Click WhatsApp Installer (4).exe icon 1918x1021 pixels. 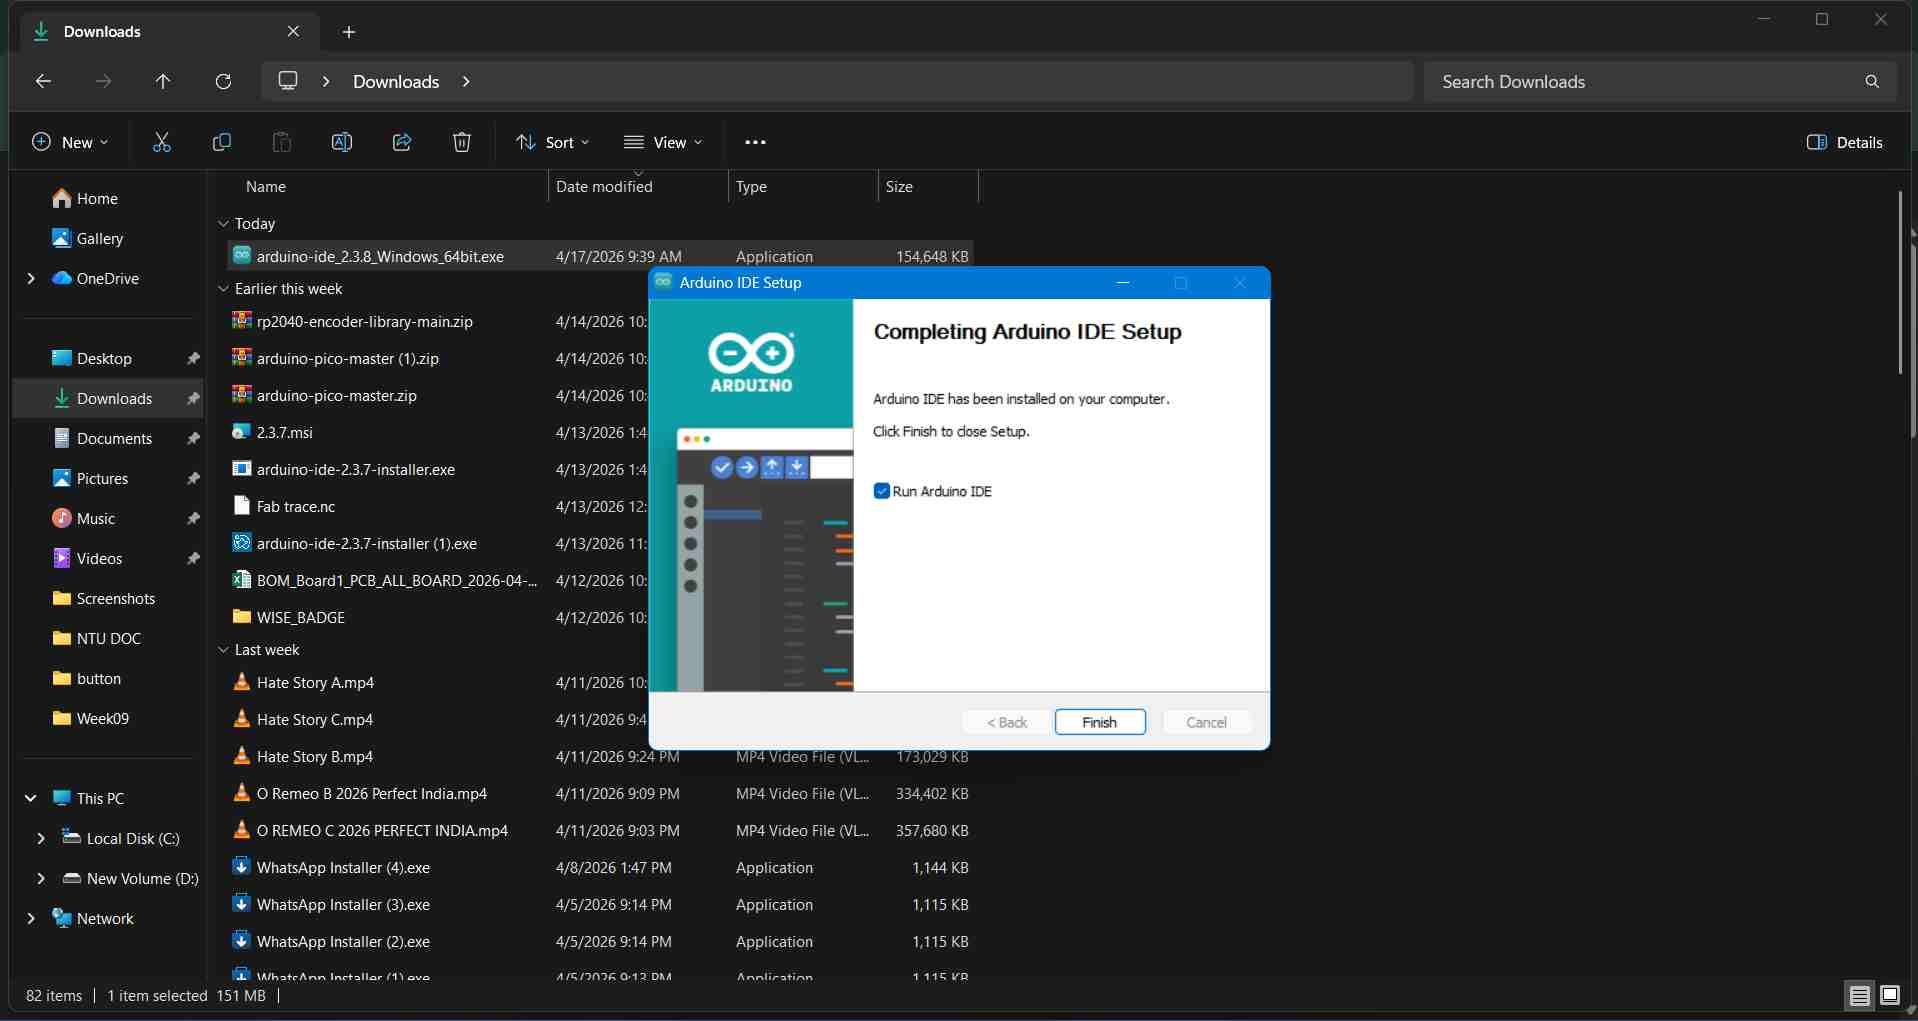point(242,866)
